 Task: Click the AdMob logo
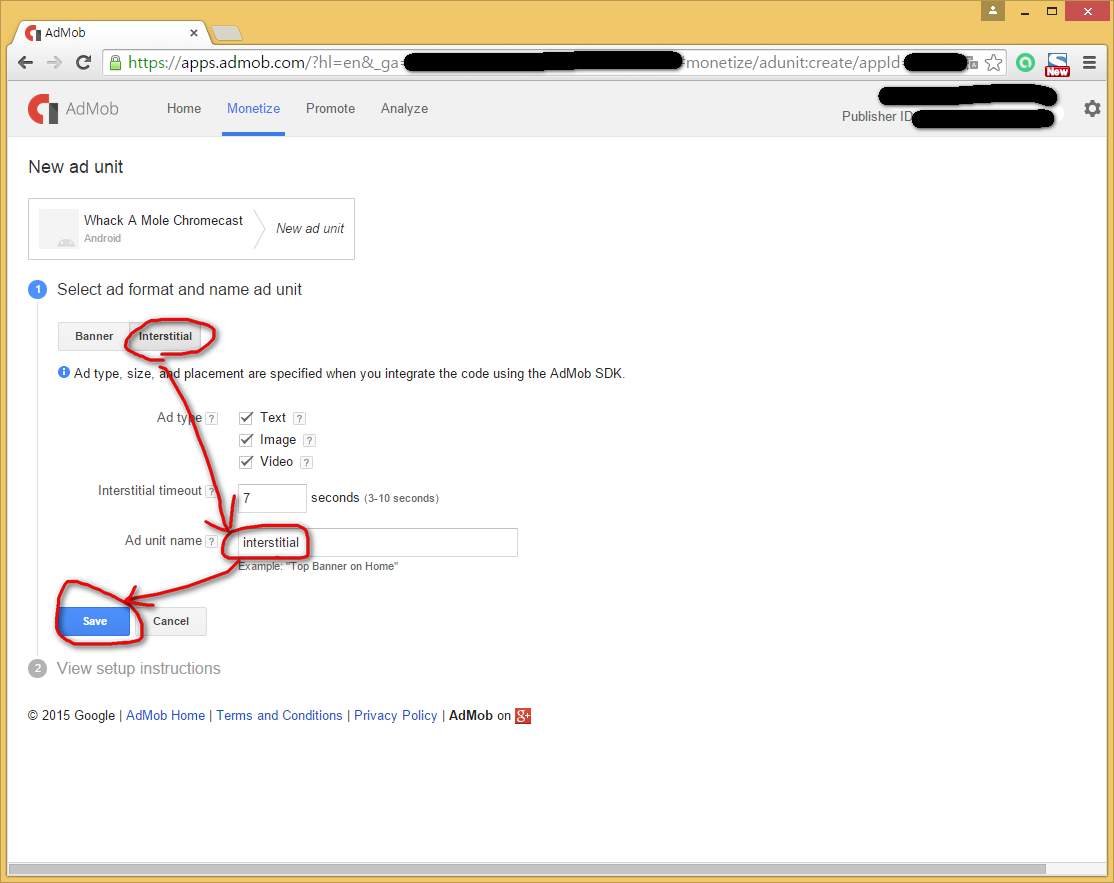(x=73, y=109)
